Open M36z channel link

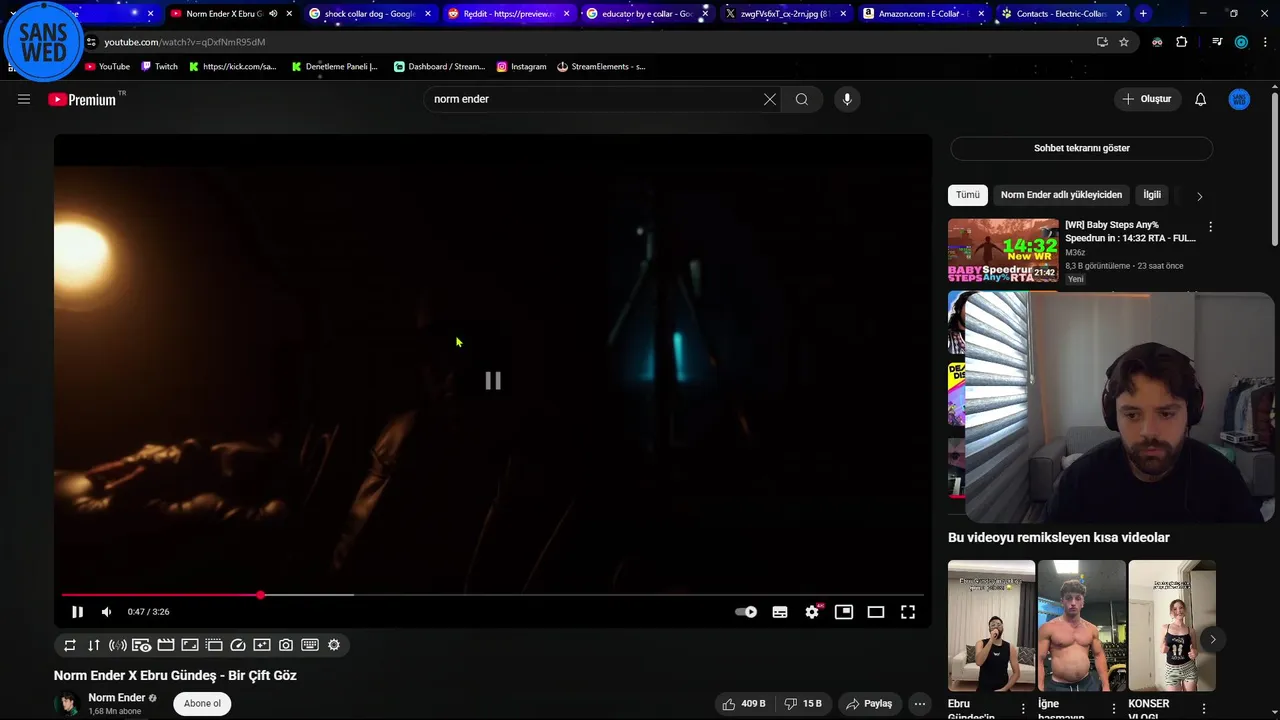pos(1075,253)
